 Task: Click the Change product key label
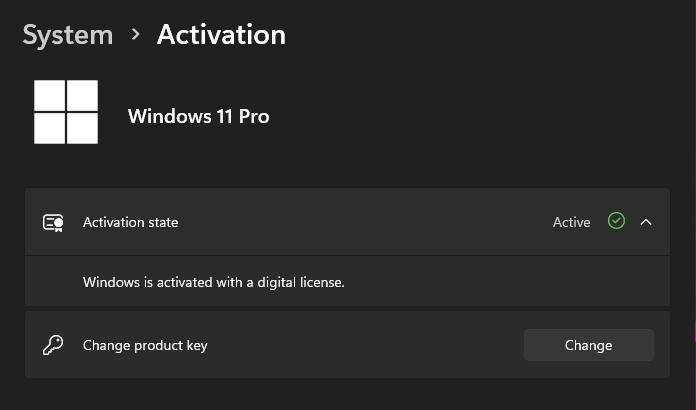tap(145, 345)
